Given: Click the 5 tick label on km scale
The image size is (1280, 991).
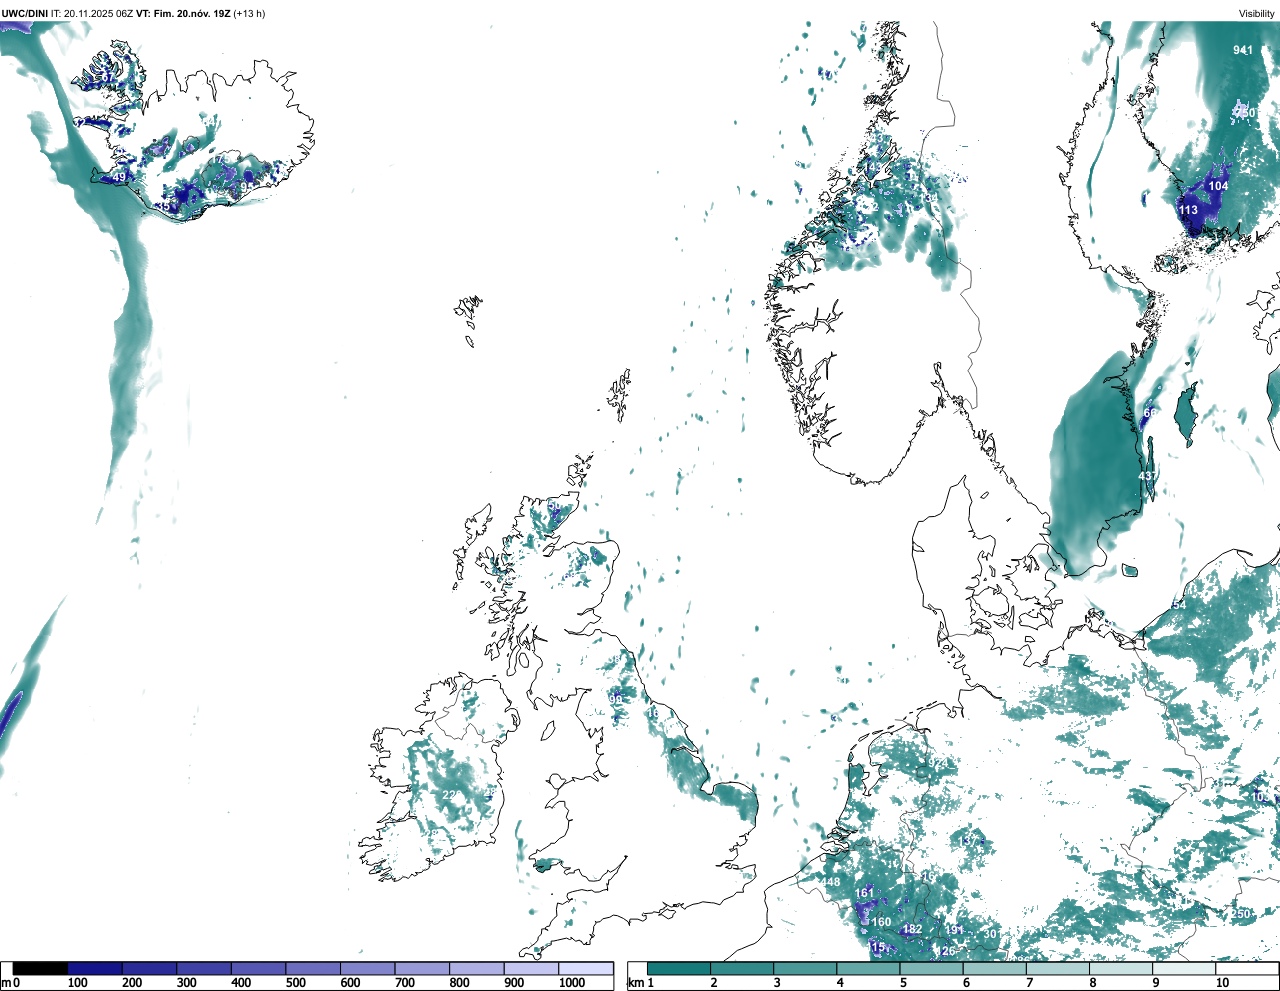Looking at the screenshot, I should coord(903,983).
